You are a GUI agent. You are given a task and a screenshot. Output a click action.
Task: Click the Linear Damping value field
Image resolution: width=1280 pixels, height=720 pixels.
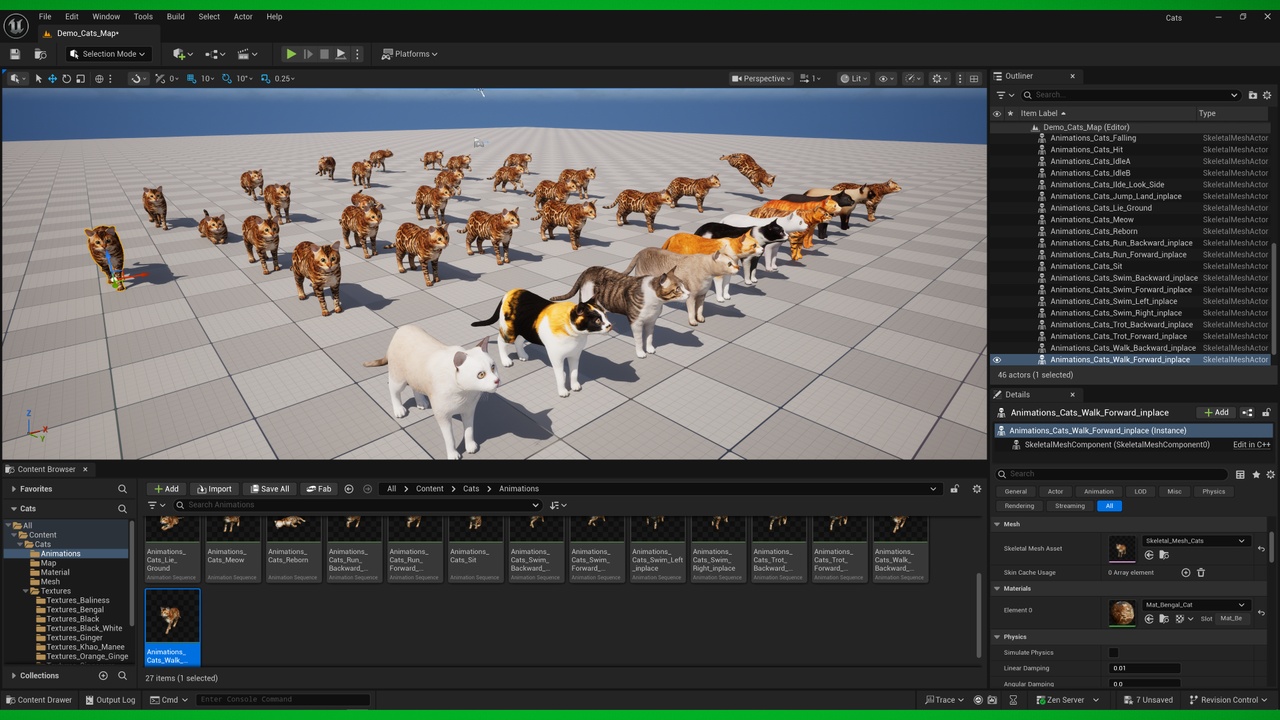point(1145,668)
